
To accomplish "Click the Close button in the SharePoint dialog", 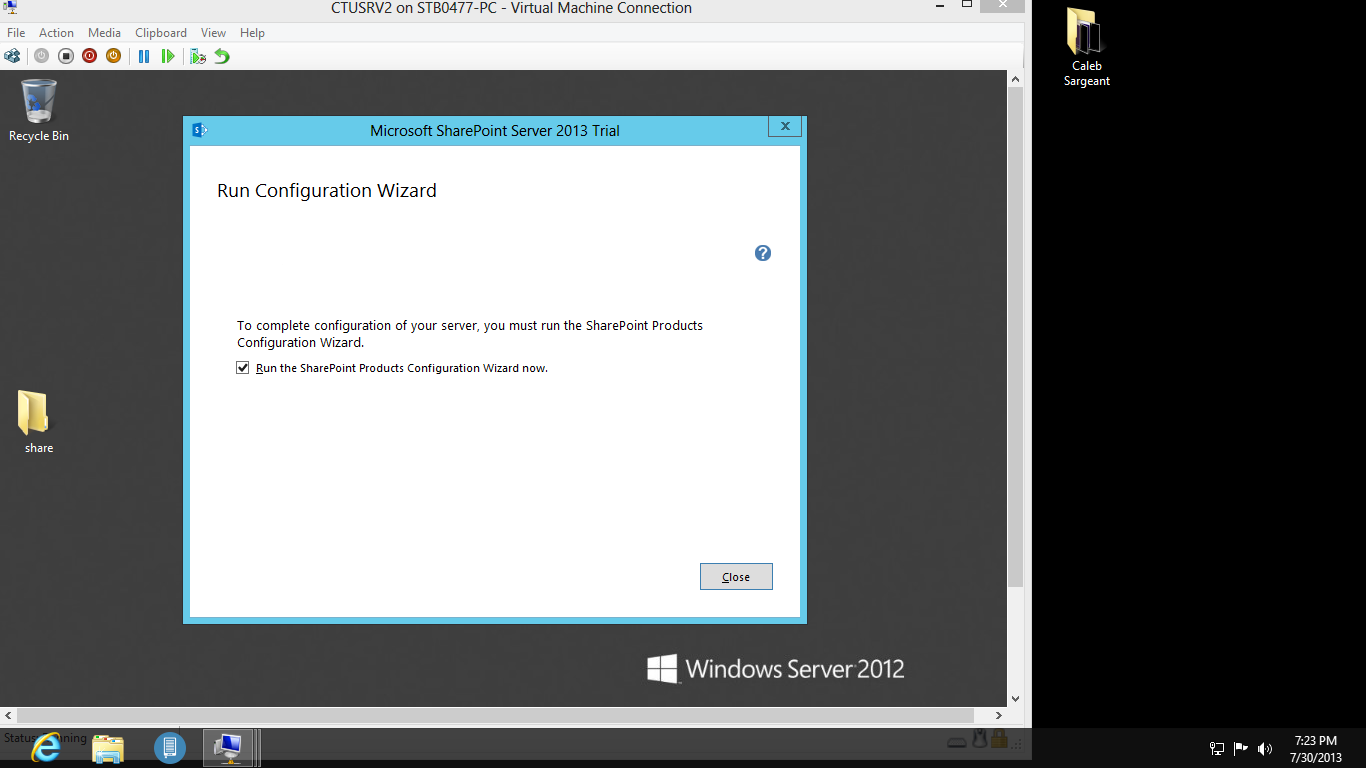I will coord(736,577).
